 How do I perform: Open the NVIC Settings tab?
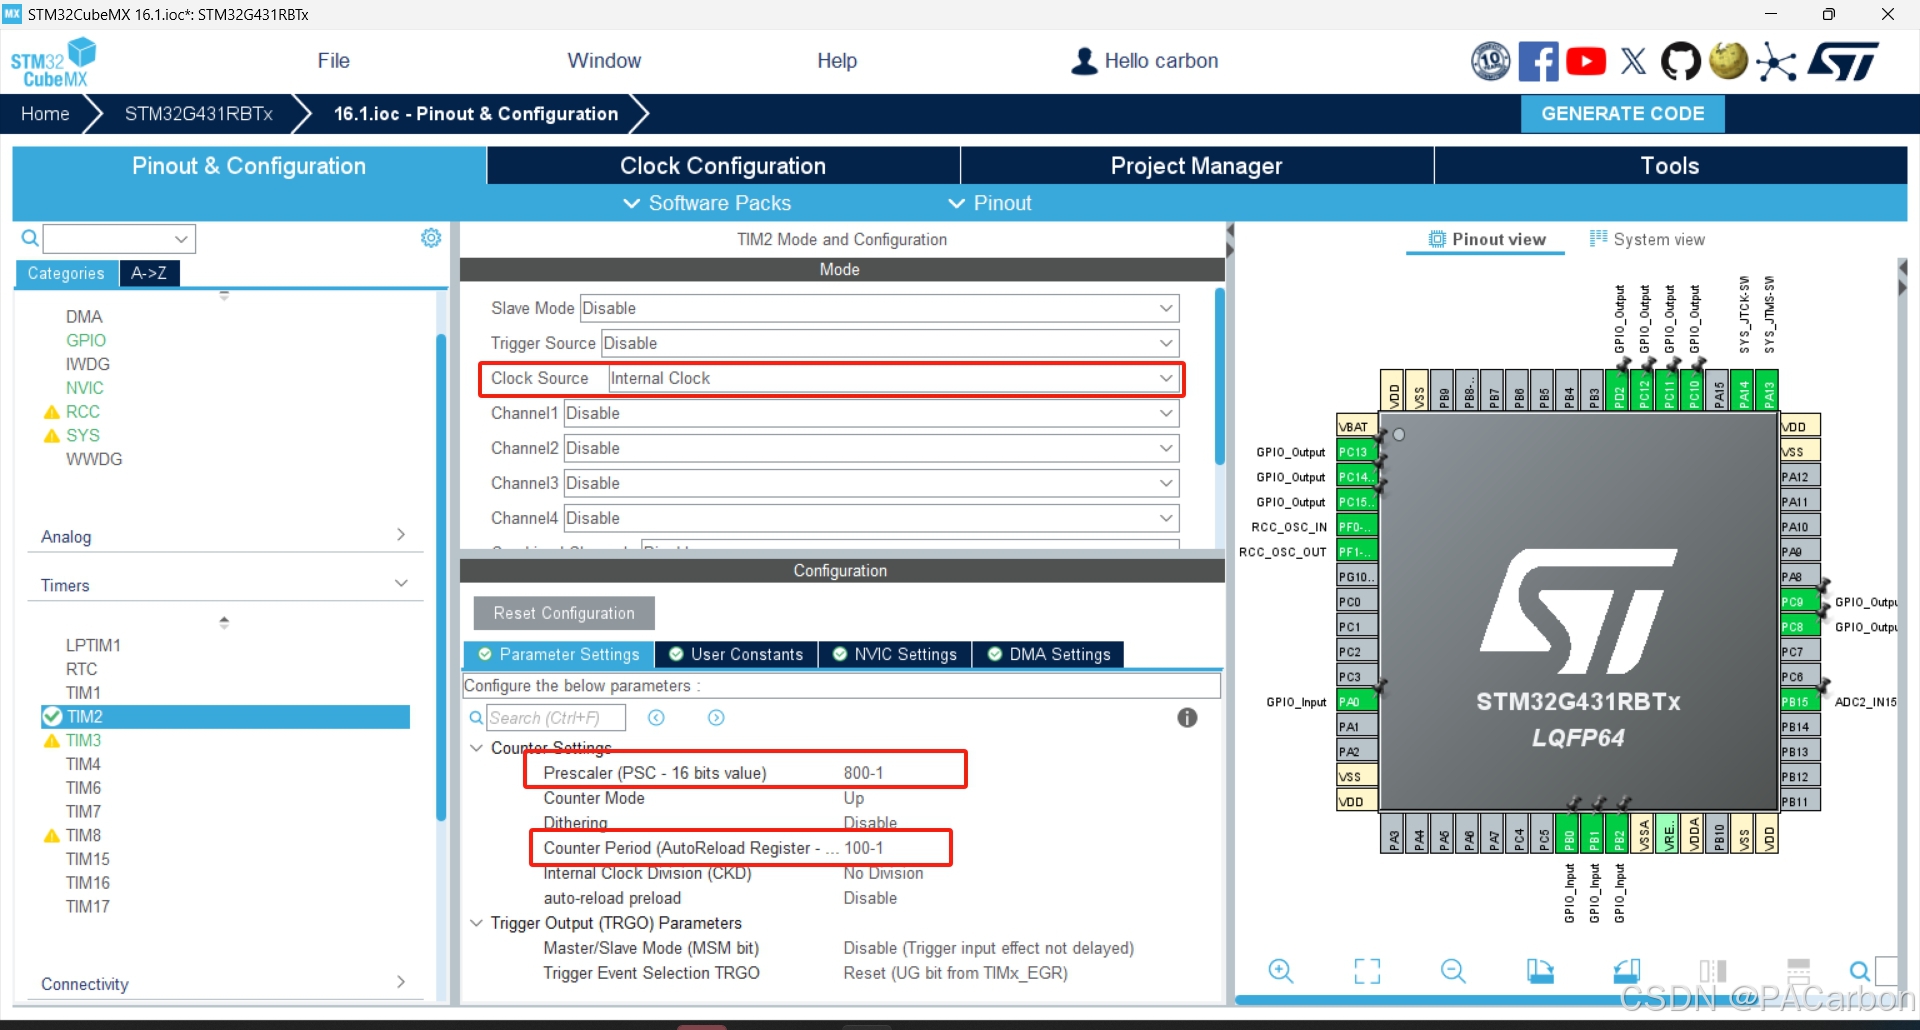[894, 654]
